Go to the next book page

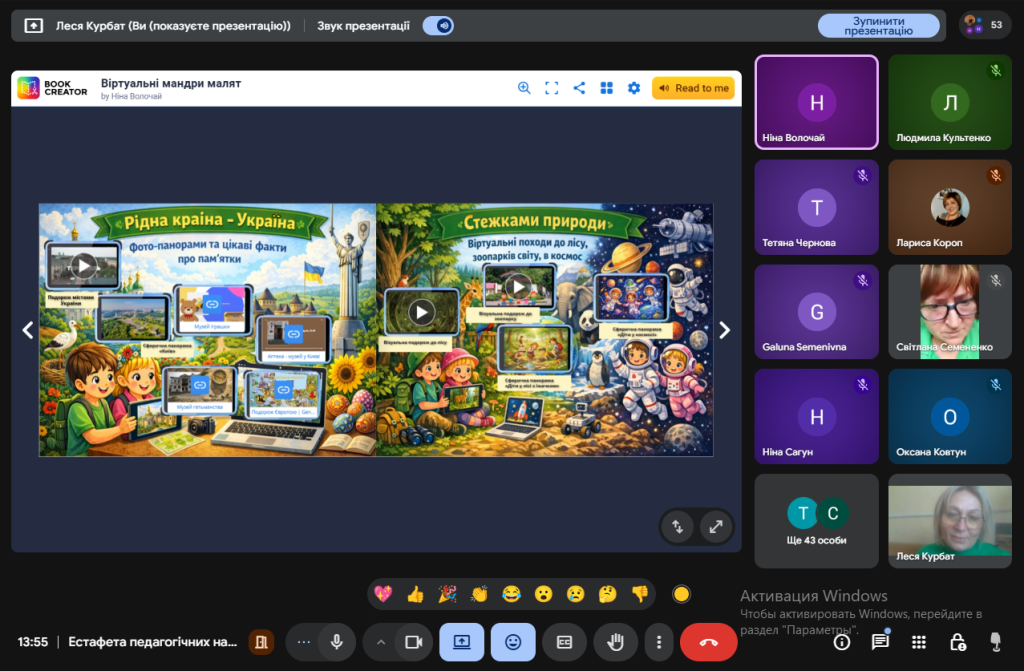[725, 330]
